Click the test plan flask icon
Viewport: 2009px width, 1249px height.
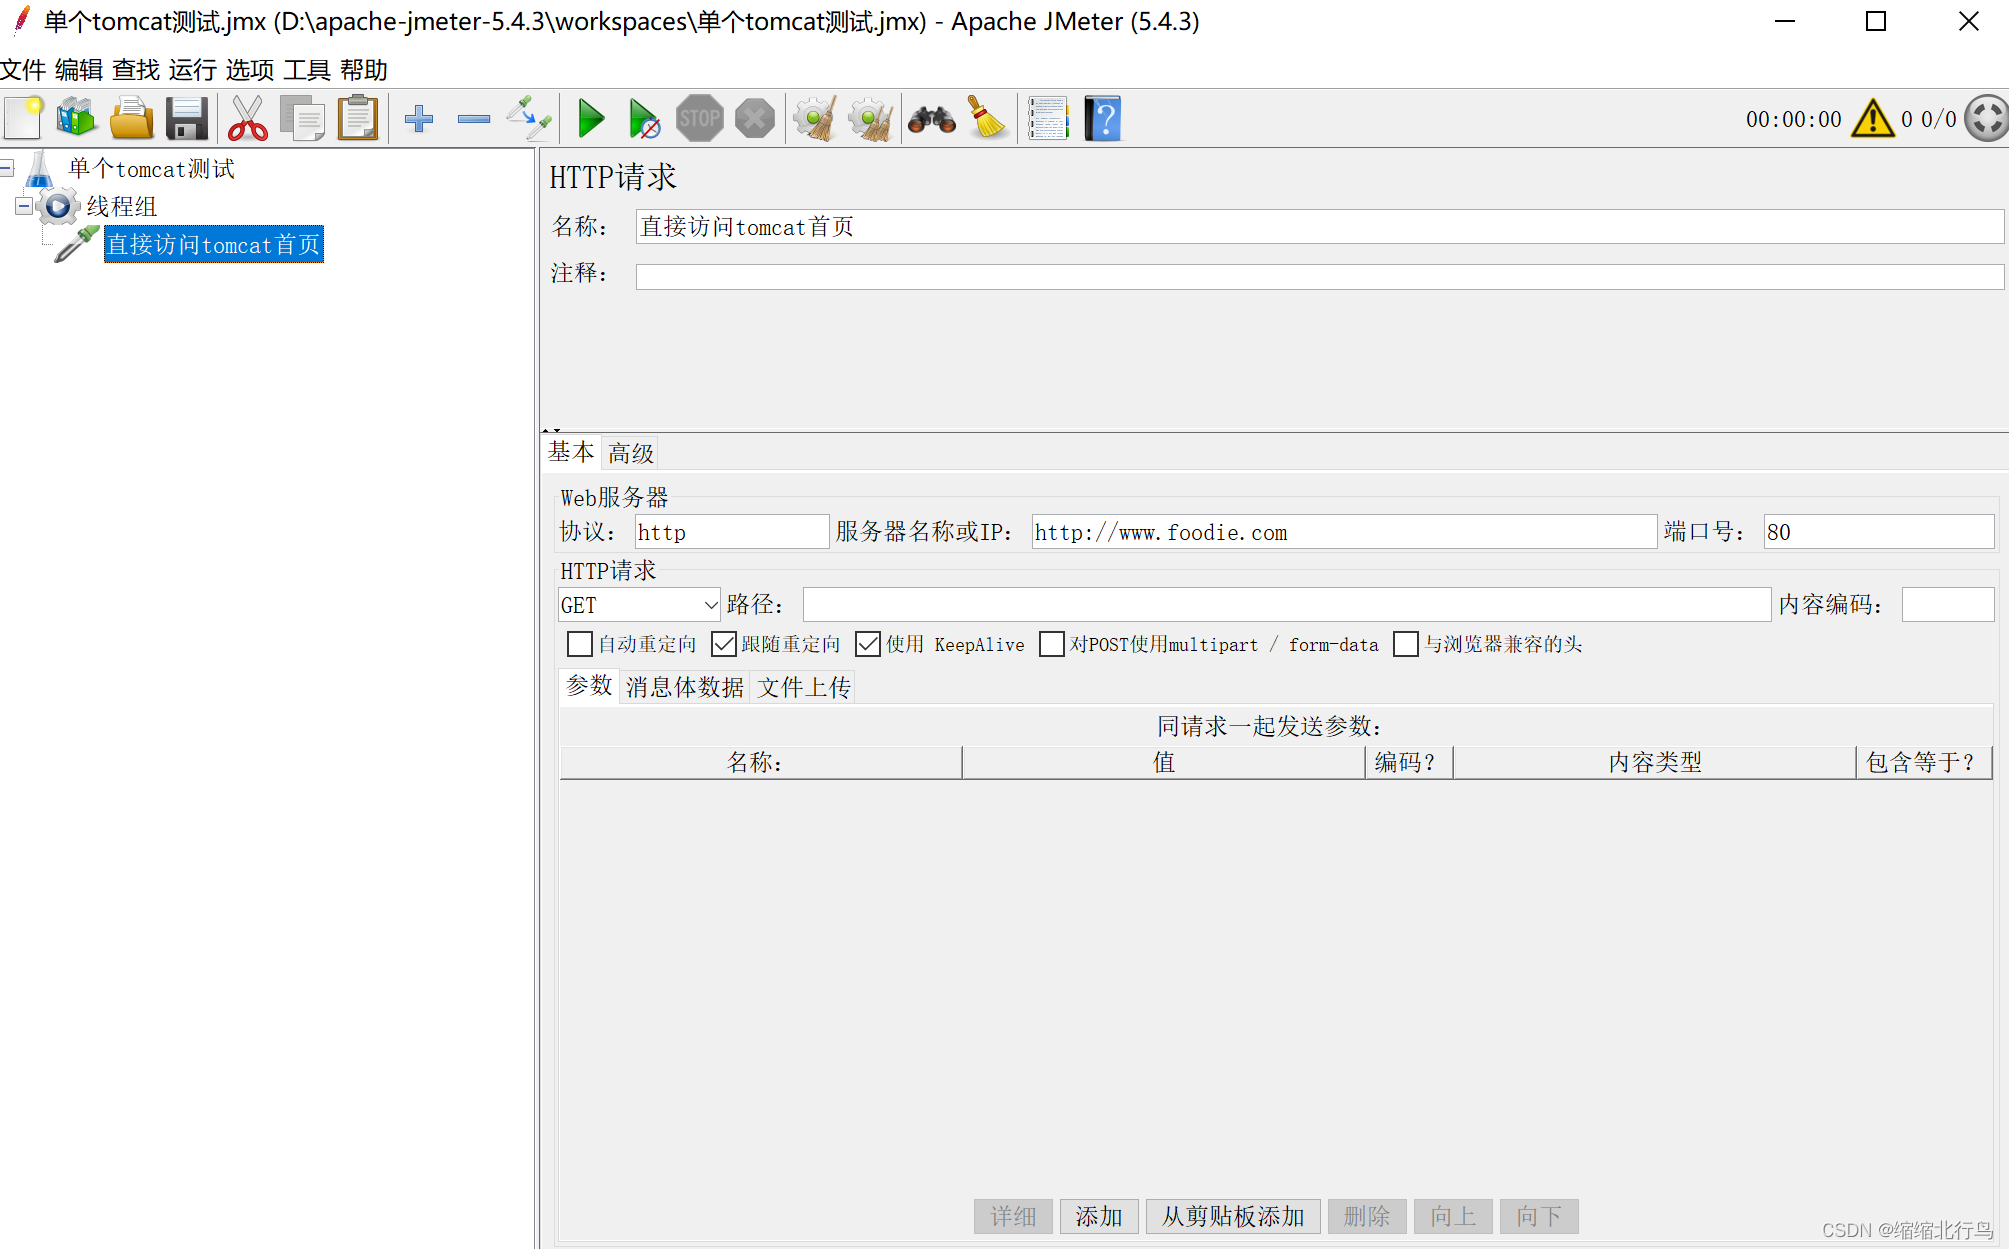40,169
